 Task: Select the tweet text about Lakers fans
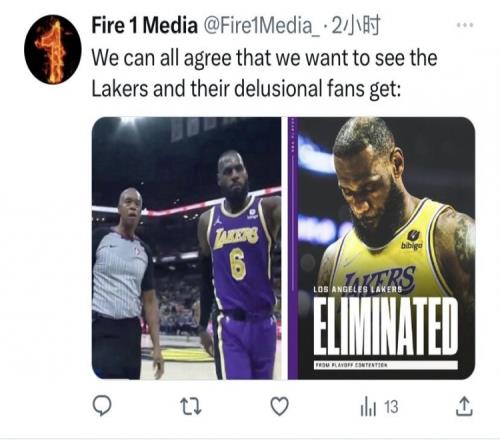coord(264,73)
